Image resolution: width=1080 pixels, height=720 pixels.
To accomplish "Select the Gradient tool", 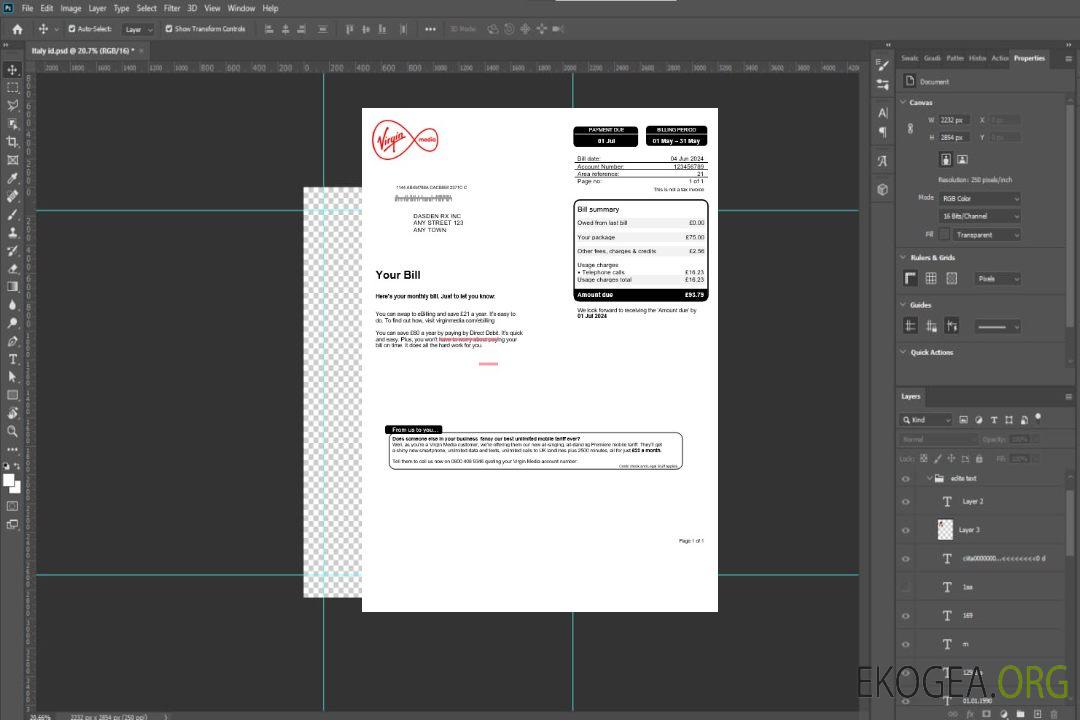I will point(12,287).
